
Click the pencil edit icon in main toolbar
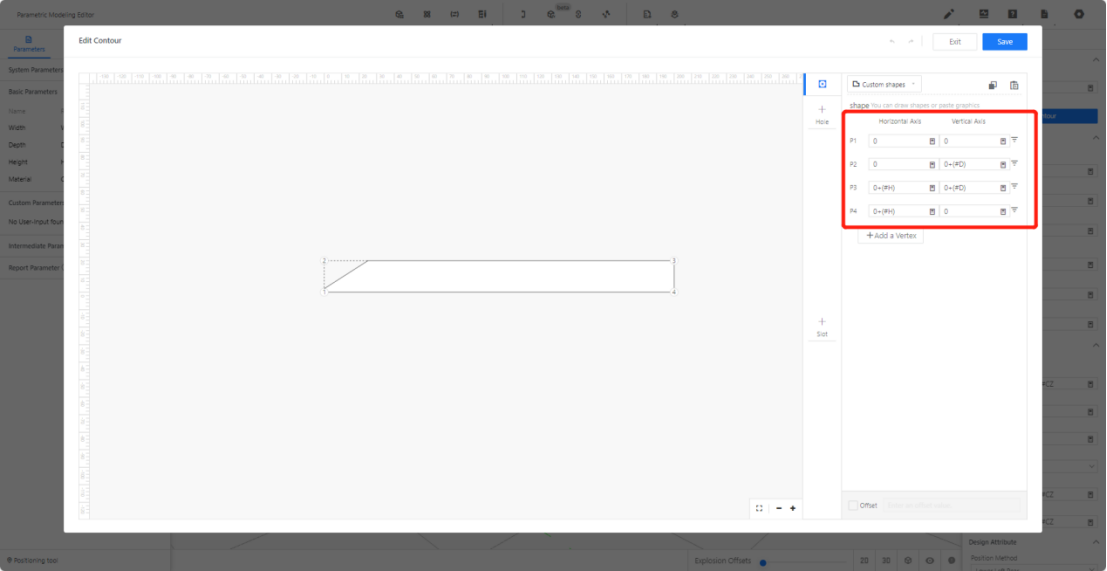(x=949, y=14)
